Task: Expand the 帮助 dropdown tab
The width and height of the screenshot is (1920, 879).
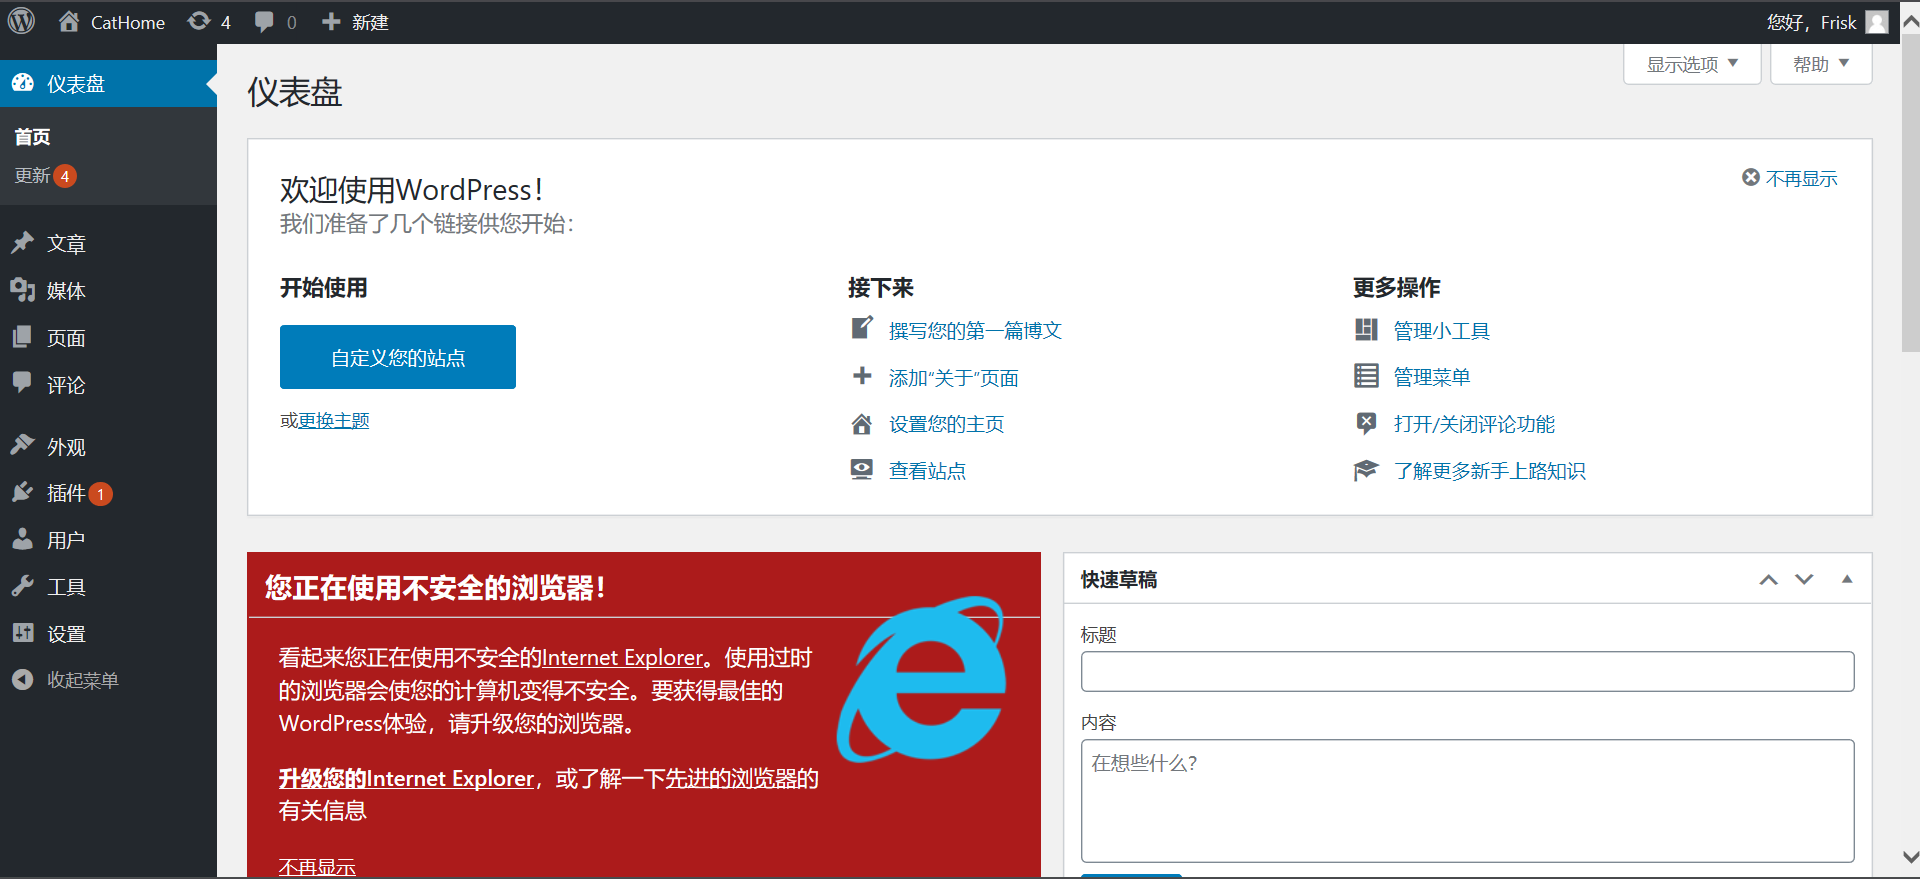Action: [x=1821, y=64]
